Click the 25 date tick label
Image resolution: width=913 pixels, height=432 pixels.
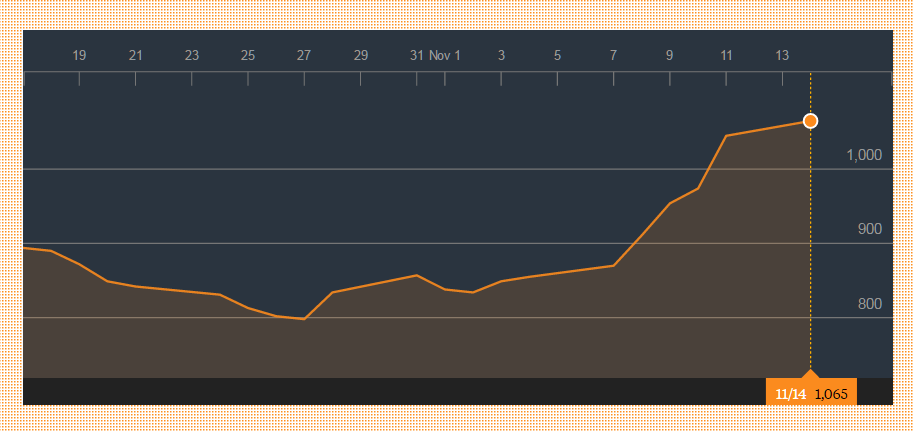coord(248,56)
